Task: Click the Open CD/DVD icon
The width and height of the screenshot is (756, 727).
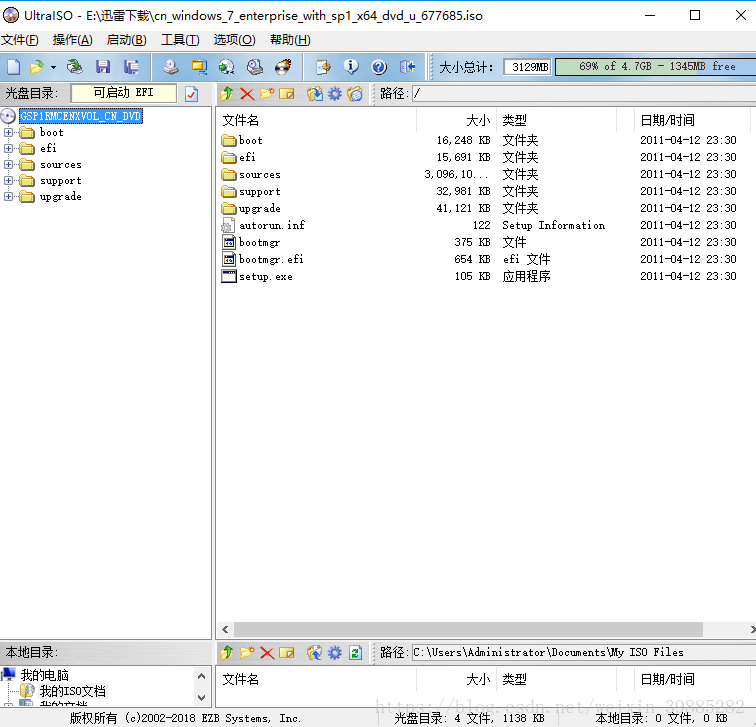Action: (x=75, y=67)
